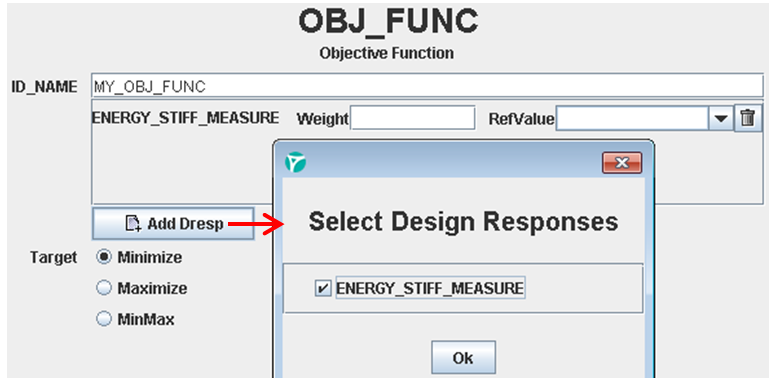
Task: Delete the ENERGY_STIFF_MEASURE row with trash icon
Action: 747,119
